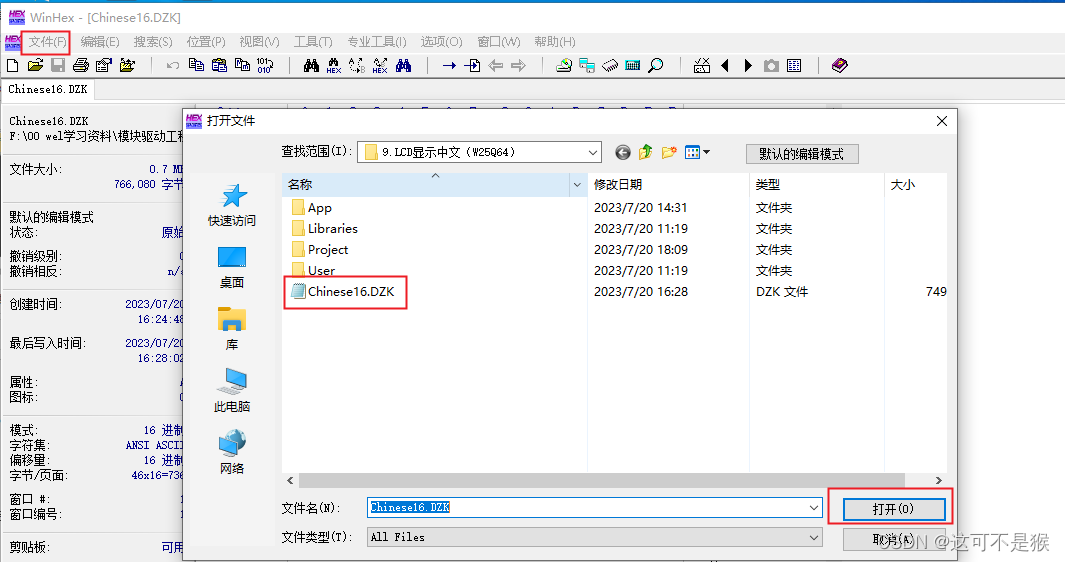The width and height of the screenshot is (1065, 562).
Task: Click the Open Folder toolbar icon
Action: coord(127,65)
